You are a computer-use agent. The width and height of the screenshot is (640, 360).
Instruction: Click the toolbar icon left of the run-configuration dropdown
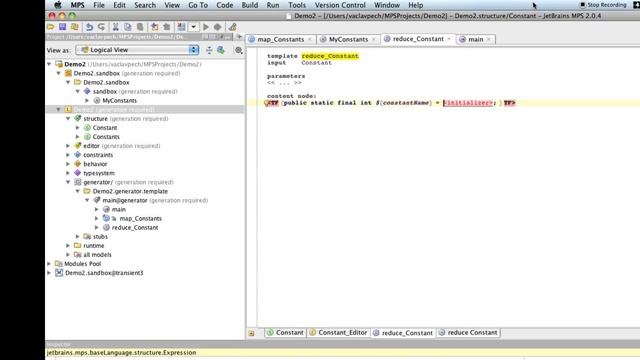pyautogui.click(x=181, y=27)
